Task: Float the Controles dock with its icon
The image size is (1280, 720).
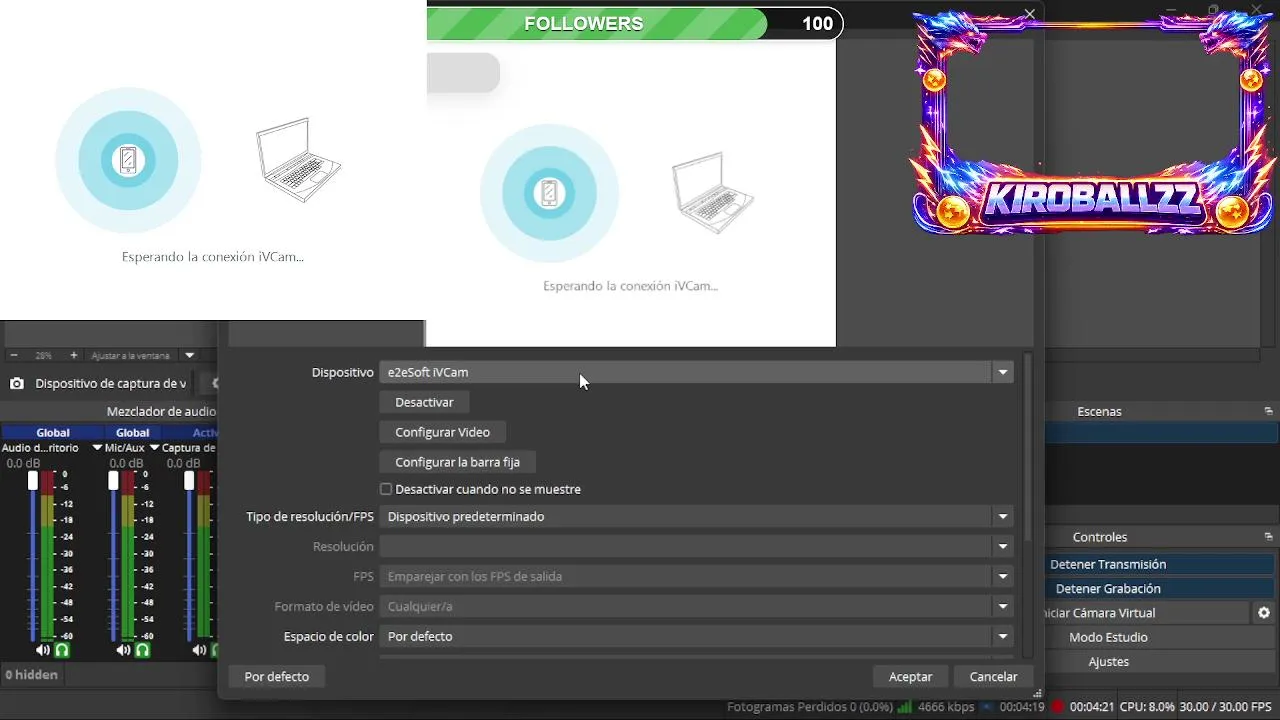Action: pyautogui.click(x=1268, y=537)
